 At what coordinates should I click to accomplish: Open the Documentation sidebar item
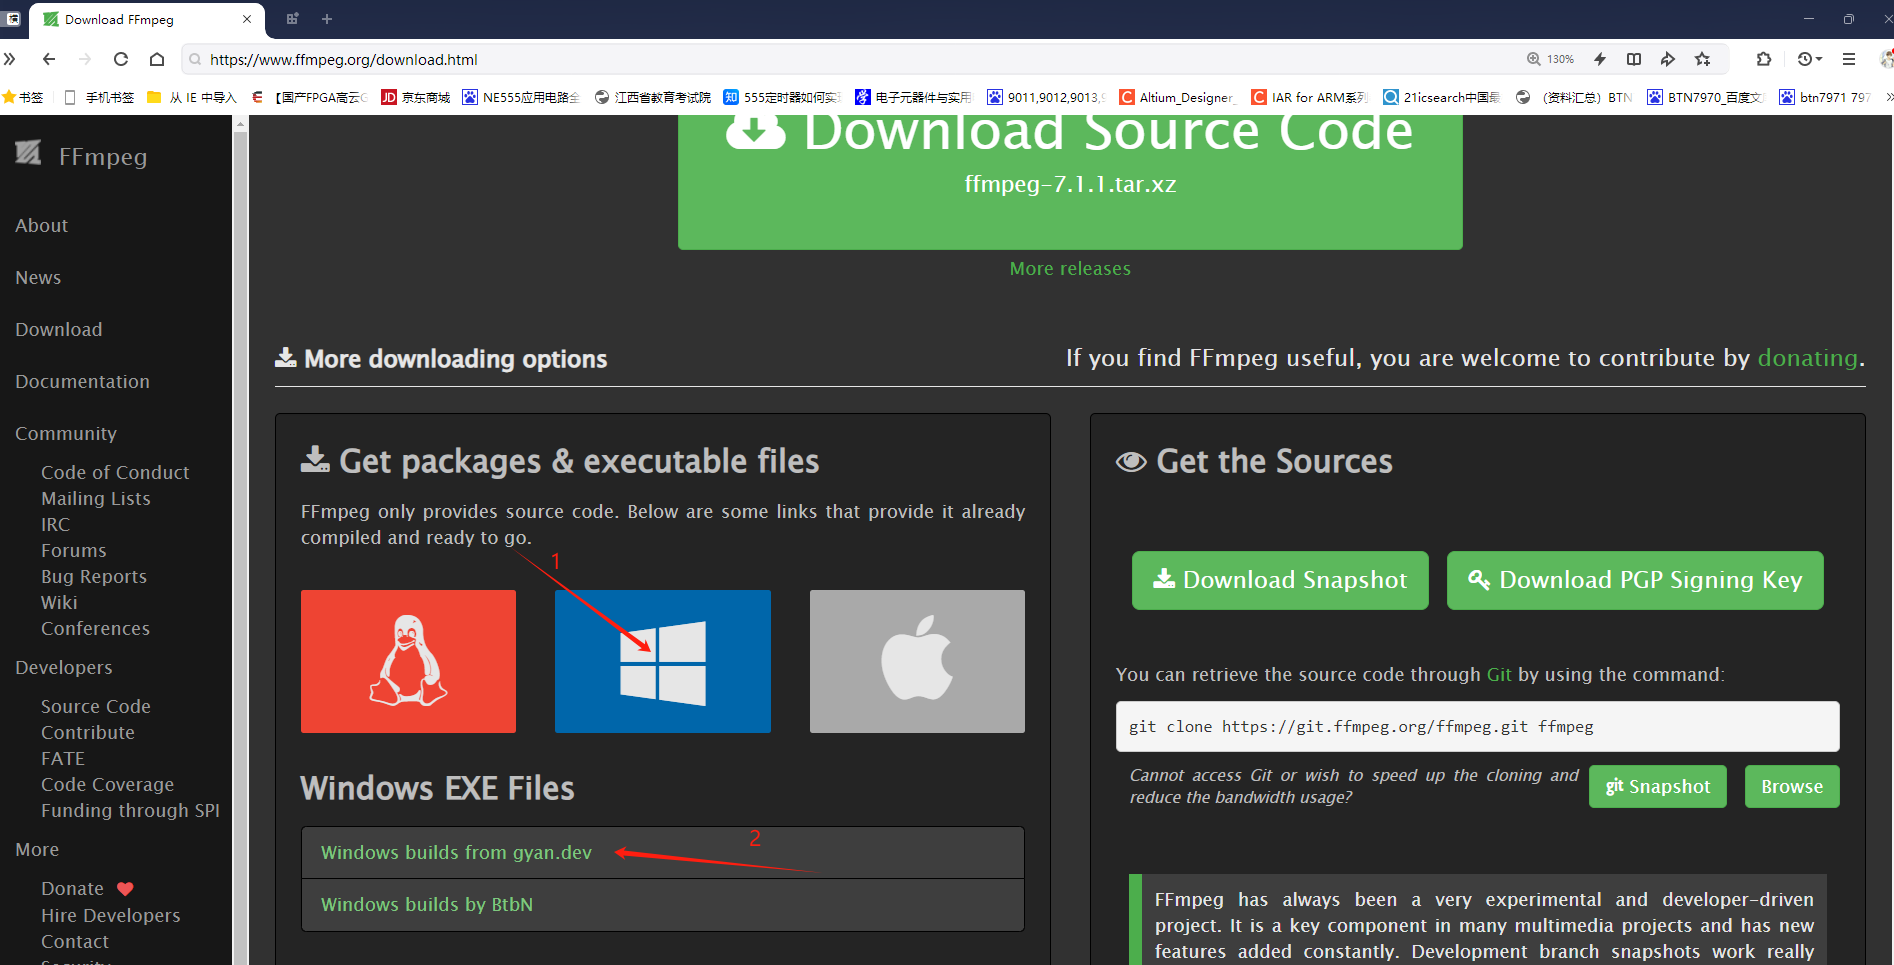[83, 382]
